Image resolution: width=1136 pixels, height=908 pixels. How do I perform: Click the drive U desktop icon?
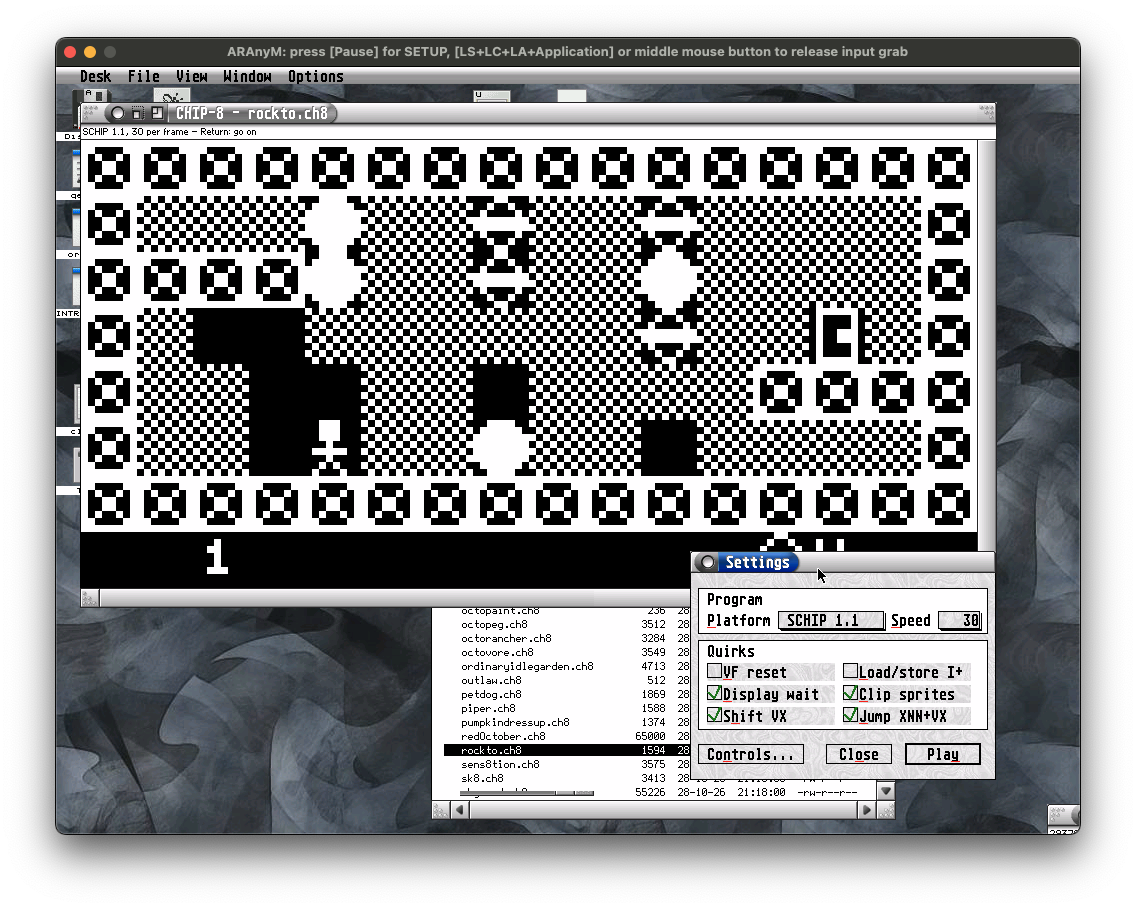[492, 96]
